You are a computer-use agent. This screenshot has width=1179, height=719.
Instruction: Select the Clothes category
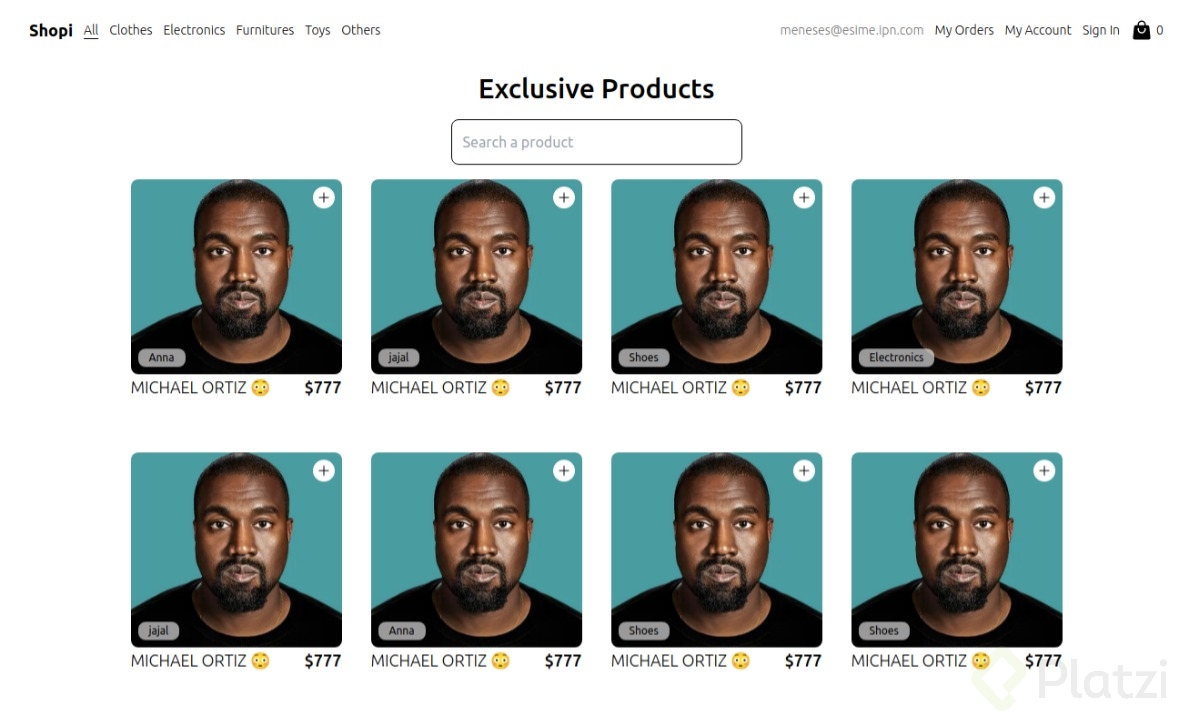coord(131,30)
